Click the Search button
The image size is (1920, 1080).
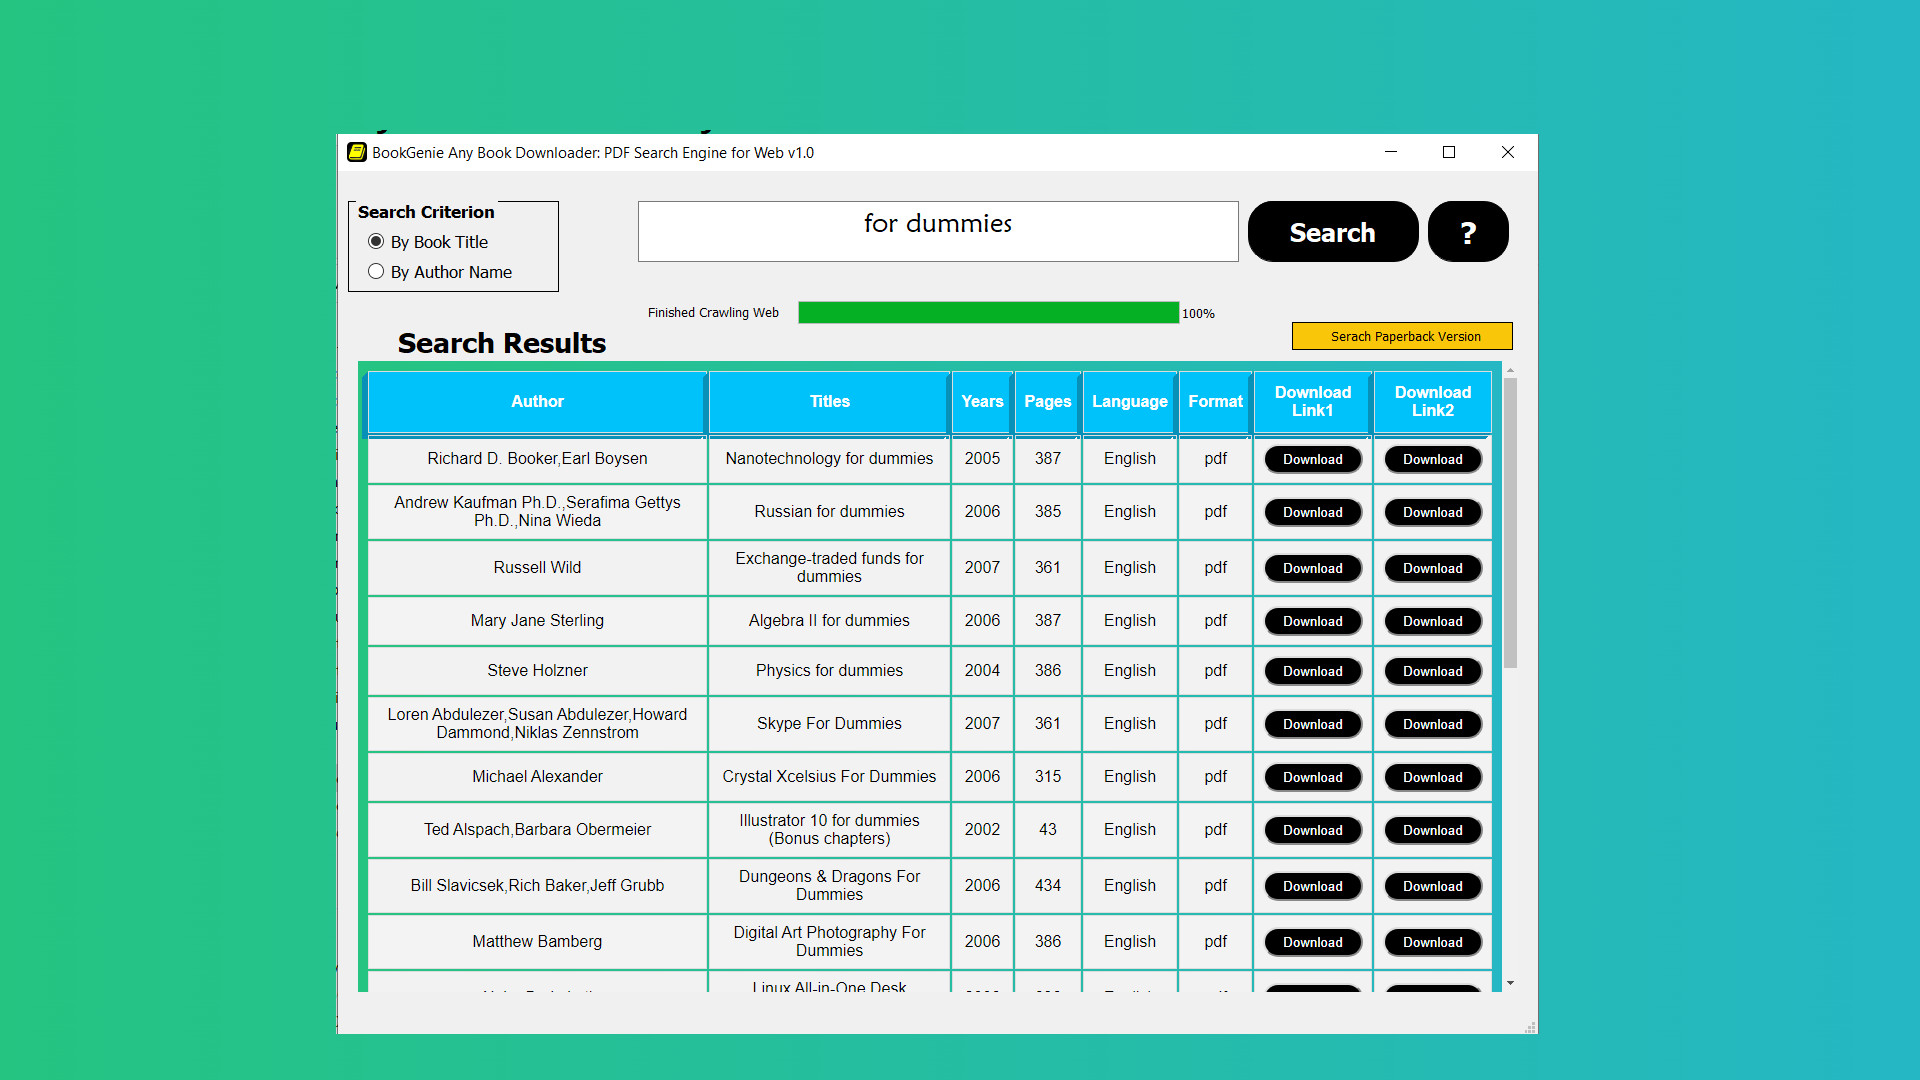[x=1332, y=232]
